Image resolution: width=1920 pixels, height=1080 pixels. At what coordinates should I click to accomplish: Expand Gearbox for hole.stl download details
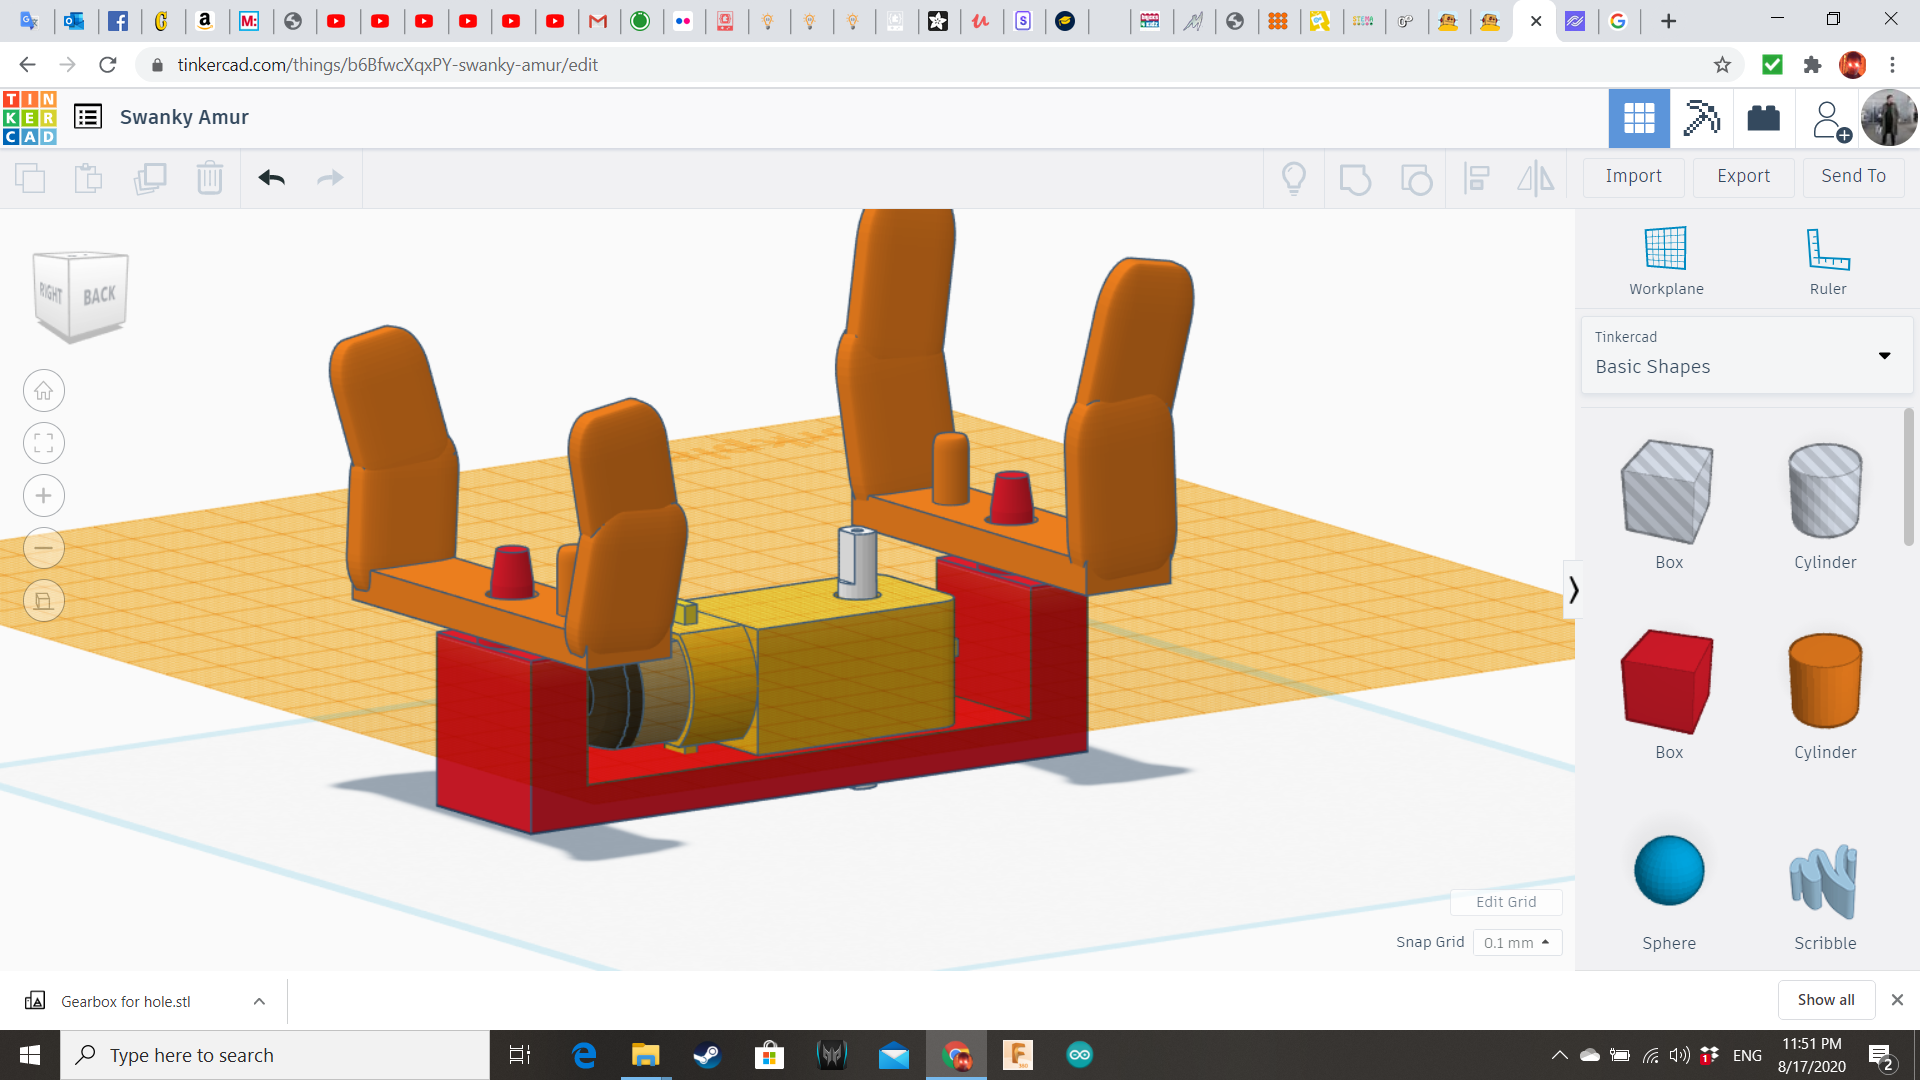tap(258, 1000)
